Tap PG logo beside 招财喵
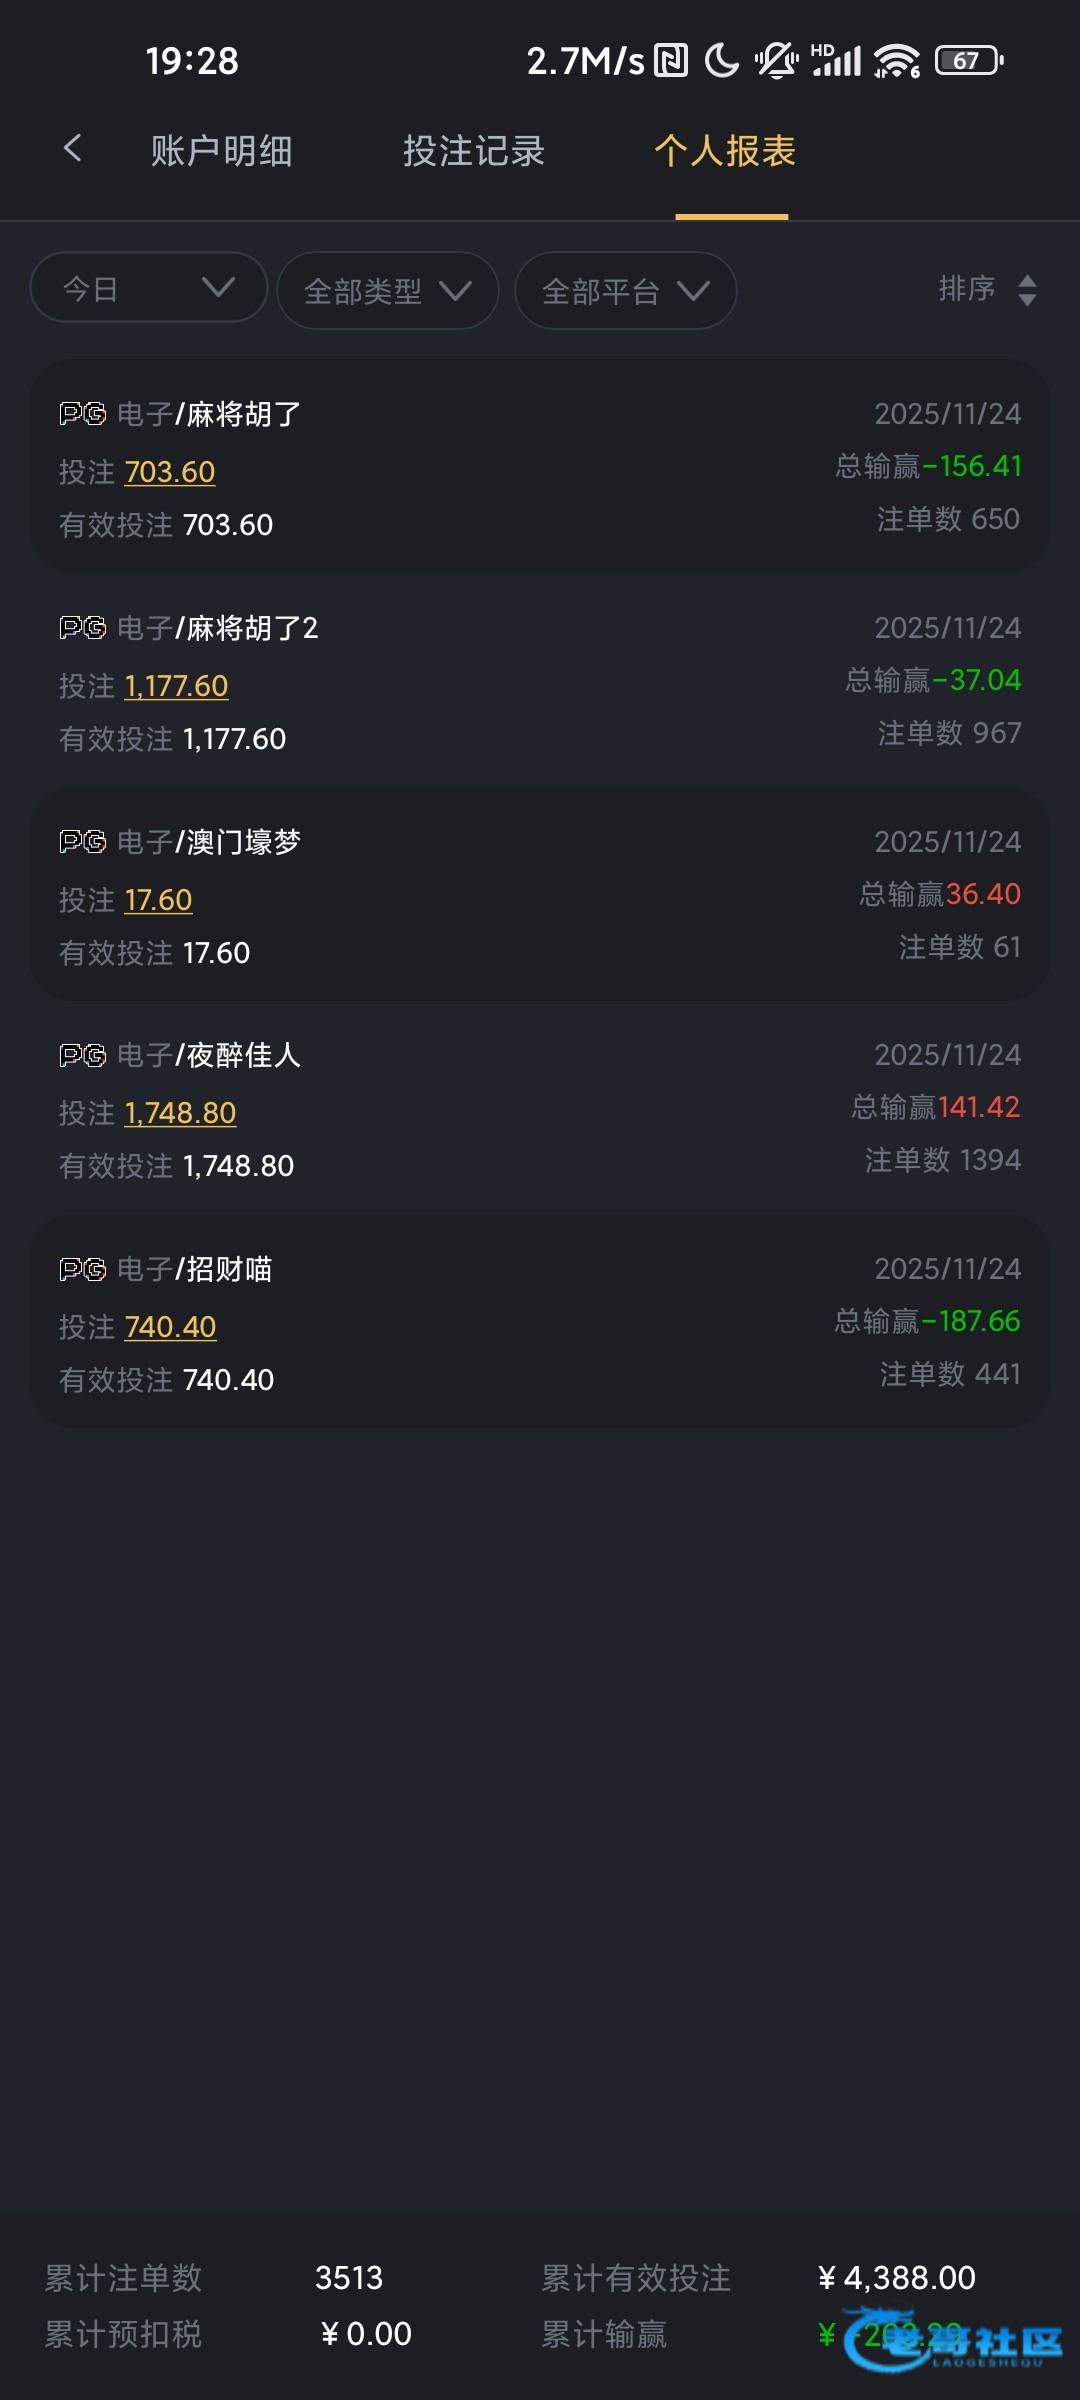This screenshot has height=2400, width=1080. pyautogui.click(x=83, y=1269)
